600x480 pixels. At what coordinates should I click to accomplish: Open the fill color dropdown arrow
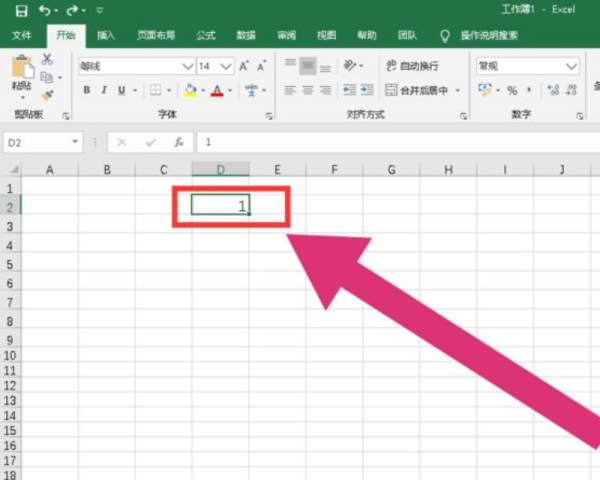point(203,91)
